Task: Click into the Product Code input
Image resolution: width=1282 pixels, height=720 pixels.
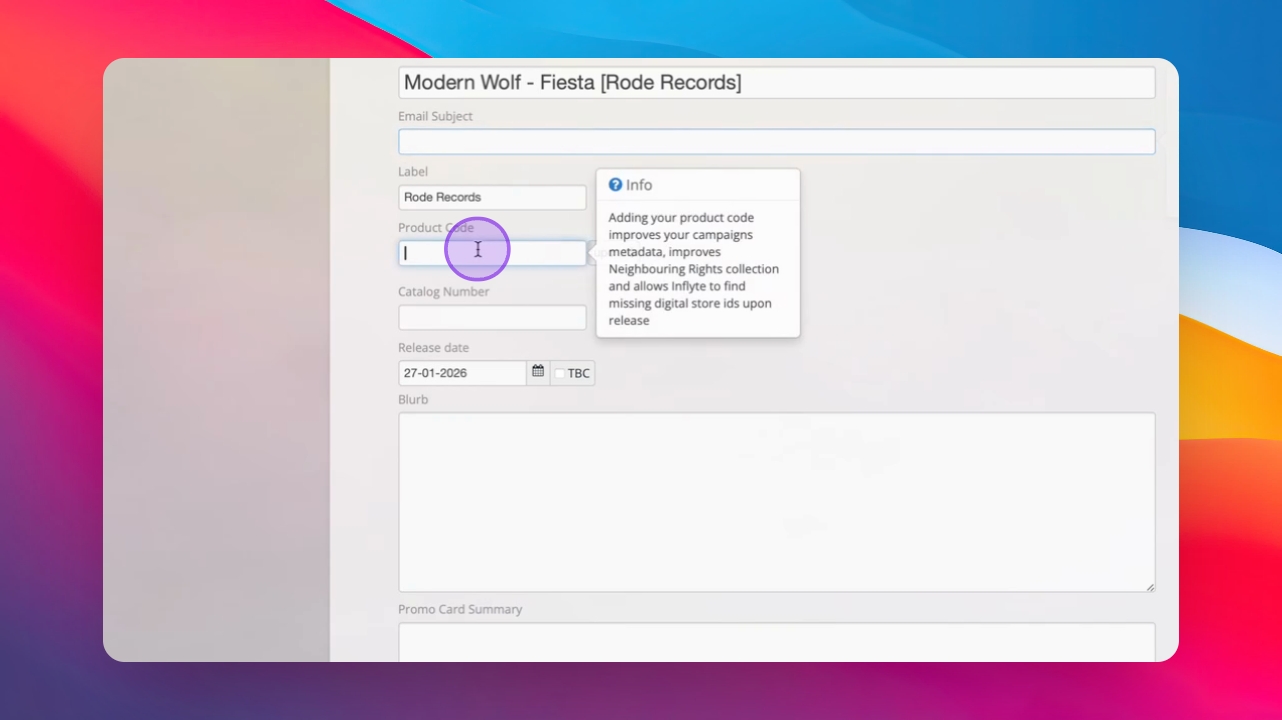Action: coord(492,253)
